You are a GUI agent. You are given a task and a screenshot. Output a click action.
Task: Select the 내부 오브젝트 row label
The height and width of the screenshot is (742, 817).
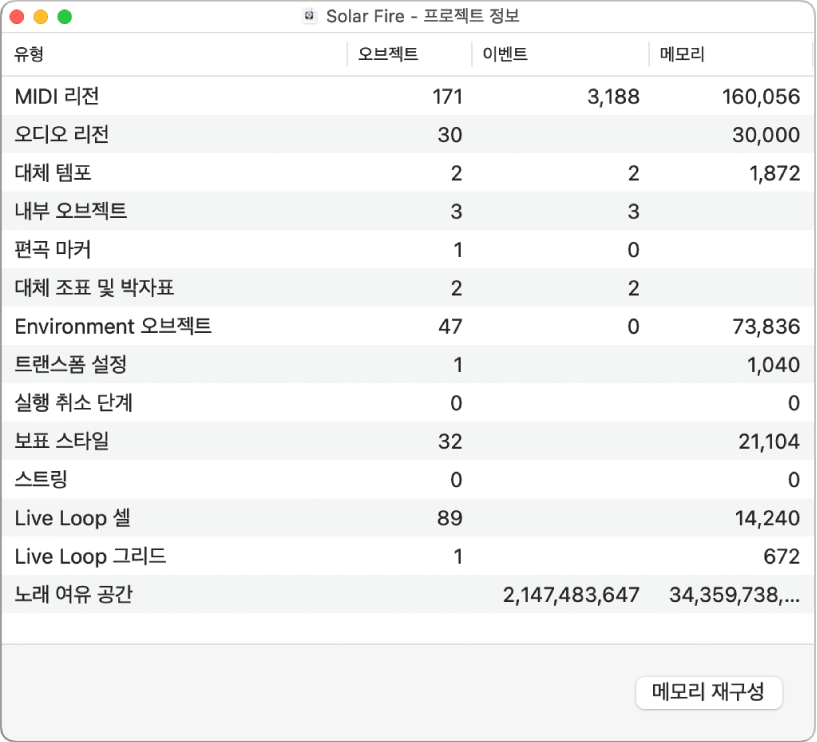71,211
